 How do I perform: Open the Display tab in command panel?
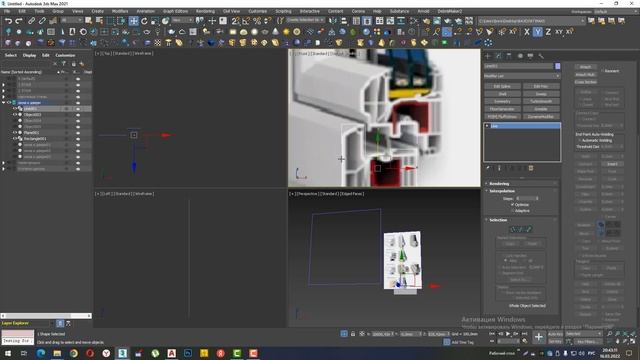pyautogui.click(x=531, y=56)
